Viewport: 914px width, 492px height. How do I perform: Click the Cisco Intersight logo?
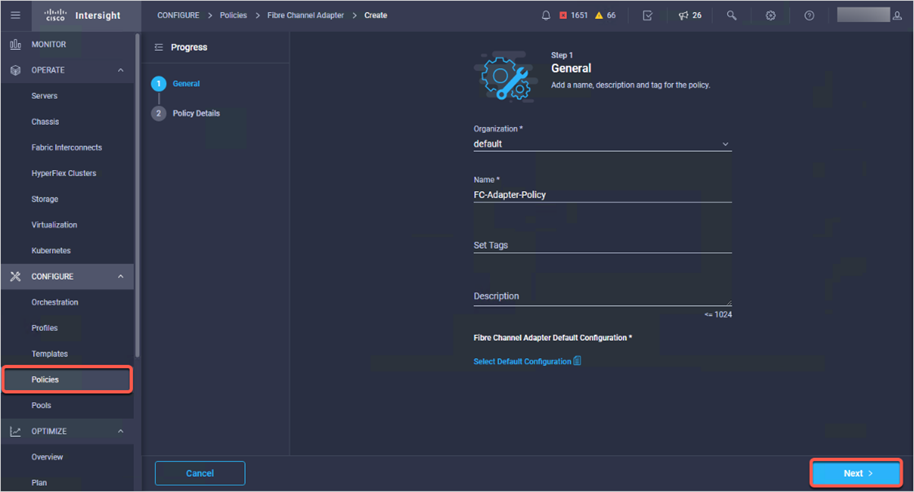83,15
